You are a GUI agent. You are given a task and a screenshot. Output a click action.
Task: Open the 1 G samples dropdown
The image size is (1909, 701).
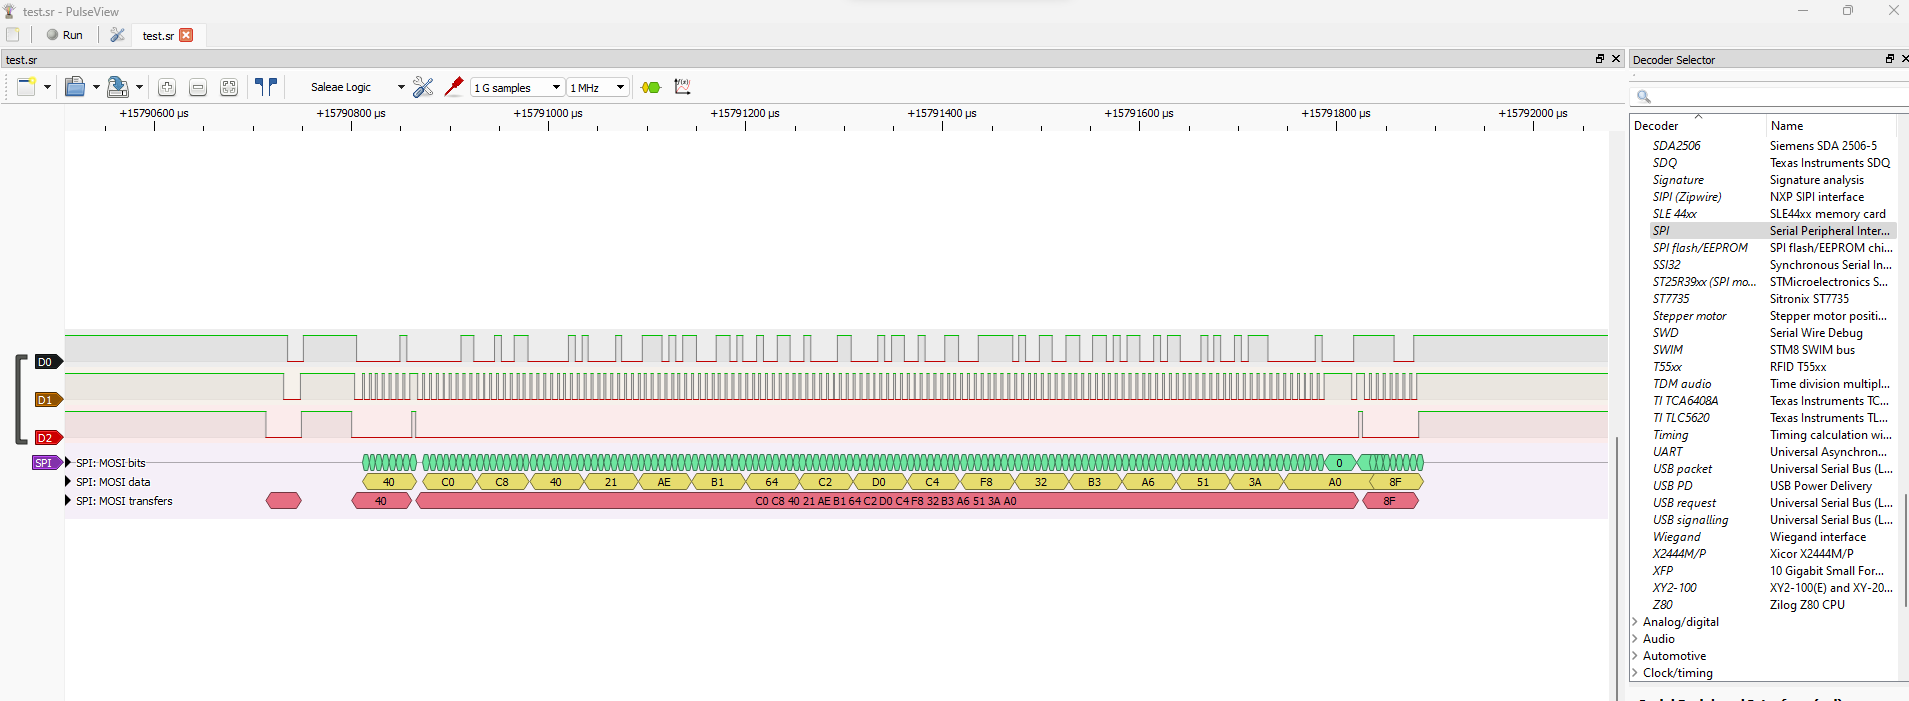click(x=518, y=88)
